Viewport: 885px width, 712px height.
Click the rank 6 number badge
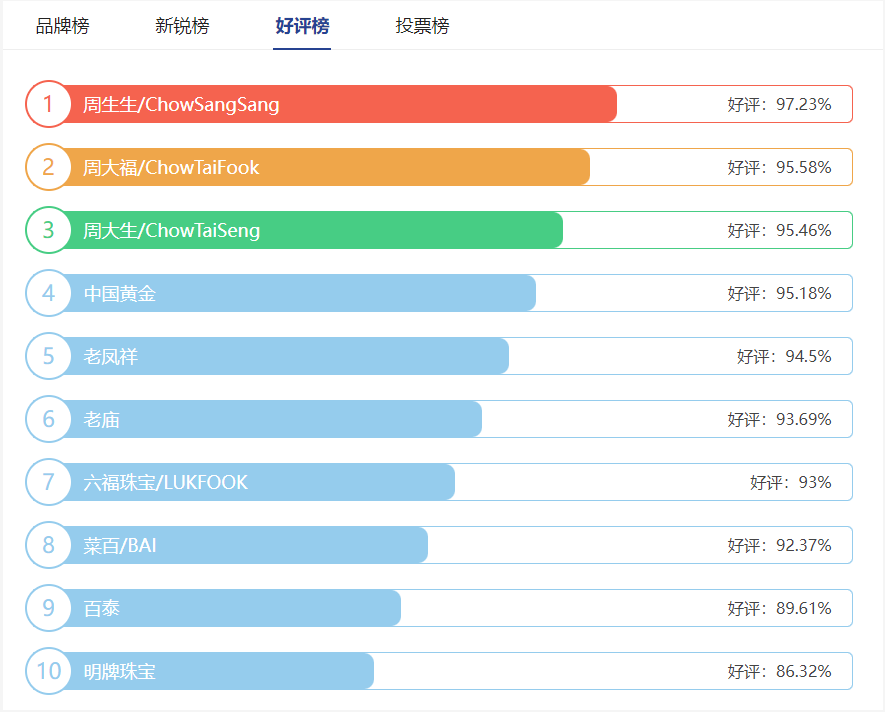(49, 419)
